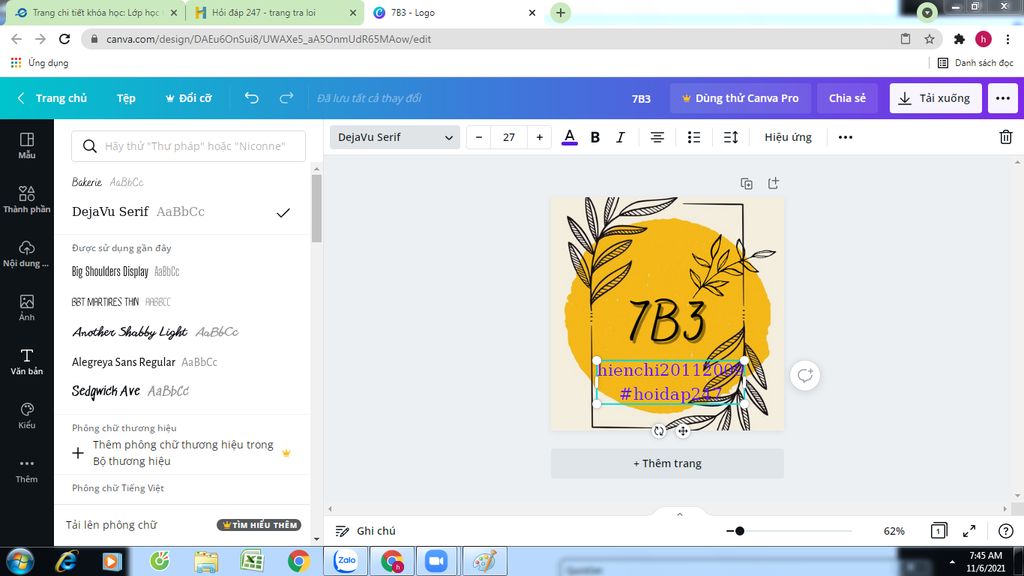Viewport: 1024px width, 576px height.
Task: Click the font size field showing 27
Action: 509,137
